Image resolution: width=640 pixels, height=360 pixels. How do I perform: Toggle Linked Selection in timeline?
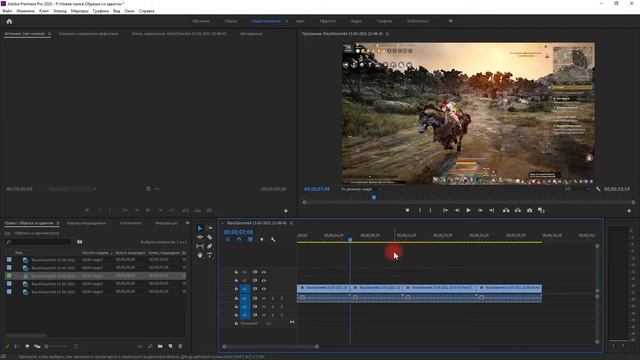pyautogui.click(x=250, y=240)
